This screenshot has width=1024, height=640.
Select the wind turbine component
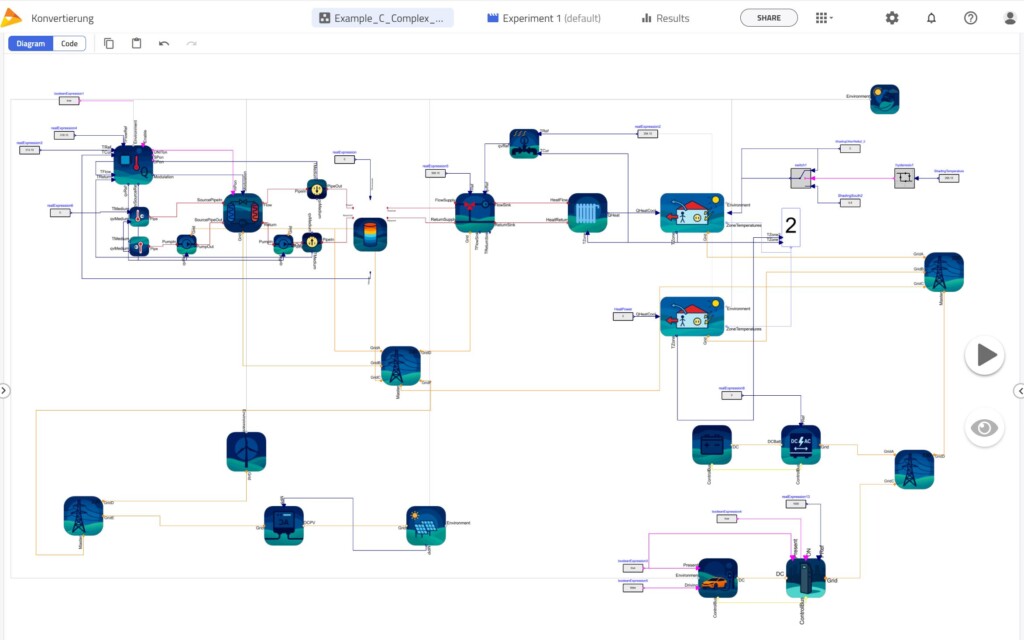click(246, 451)
